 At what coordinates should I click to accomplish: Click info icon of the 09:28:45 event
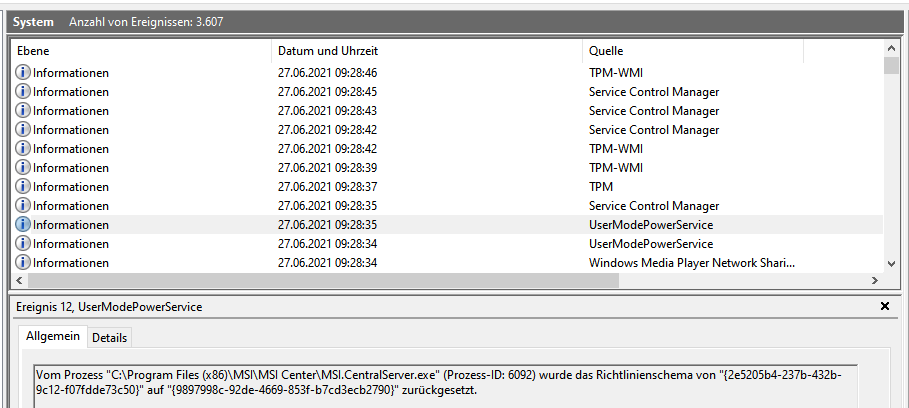pyautogui.click(x=23, y=92)
